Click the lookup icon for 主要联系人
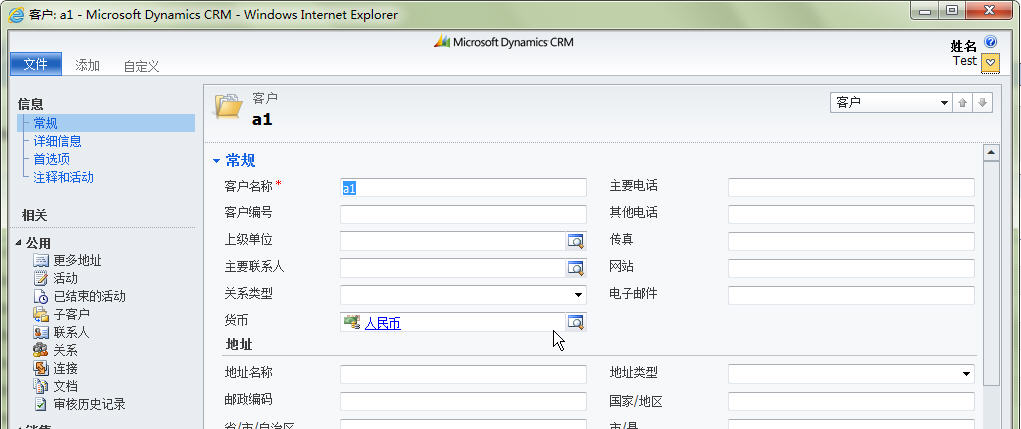Screen dimensions: 1021x429 [576, 268]
